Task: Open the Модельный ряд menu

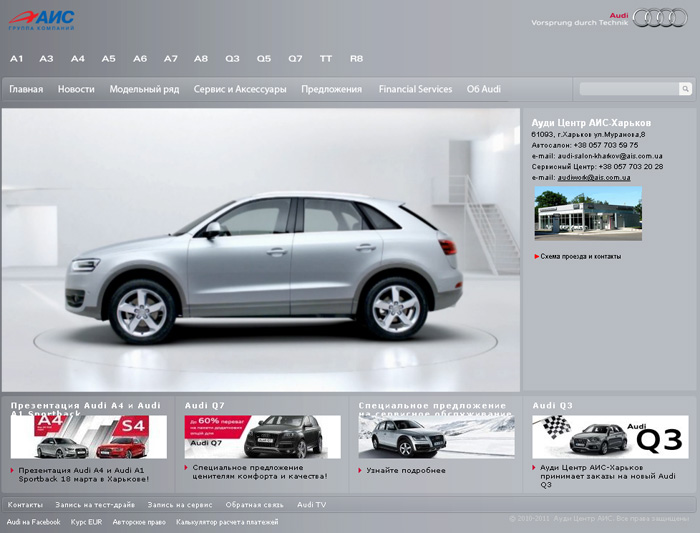Action: tap(144, 89)
